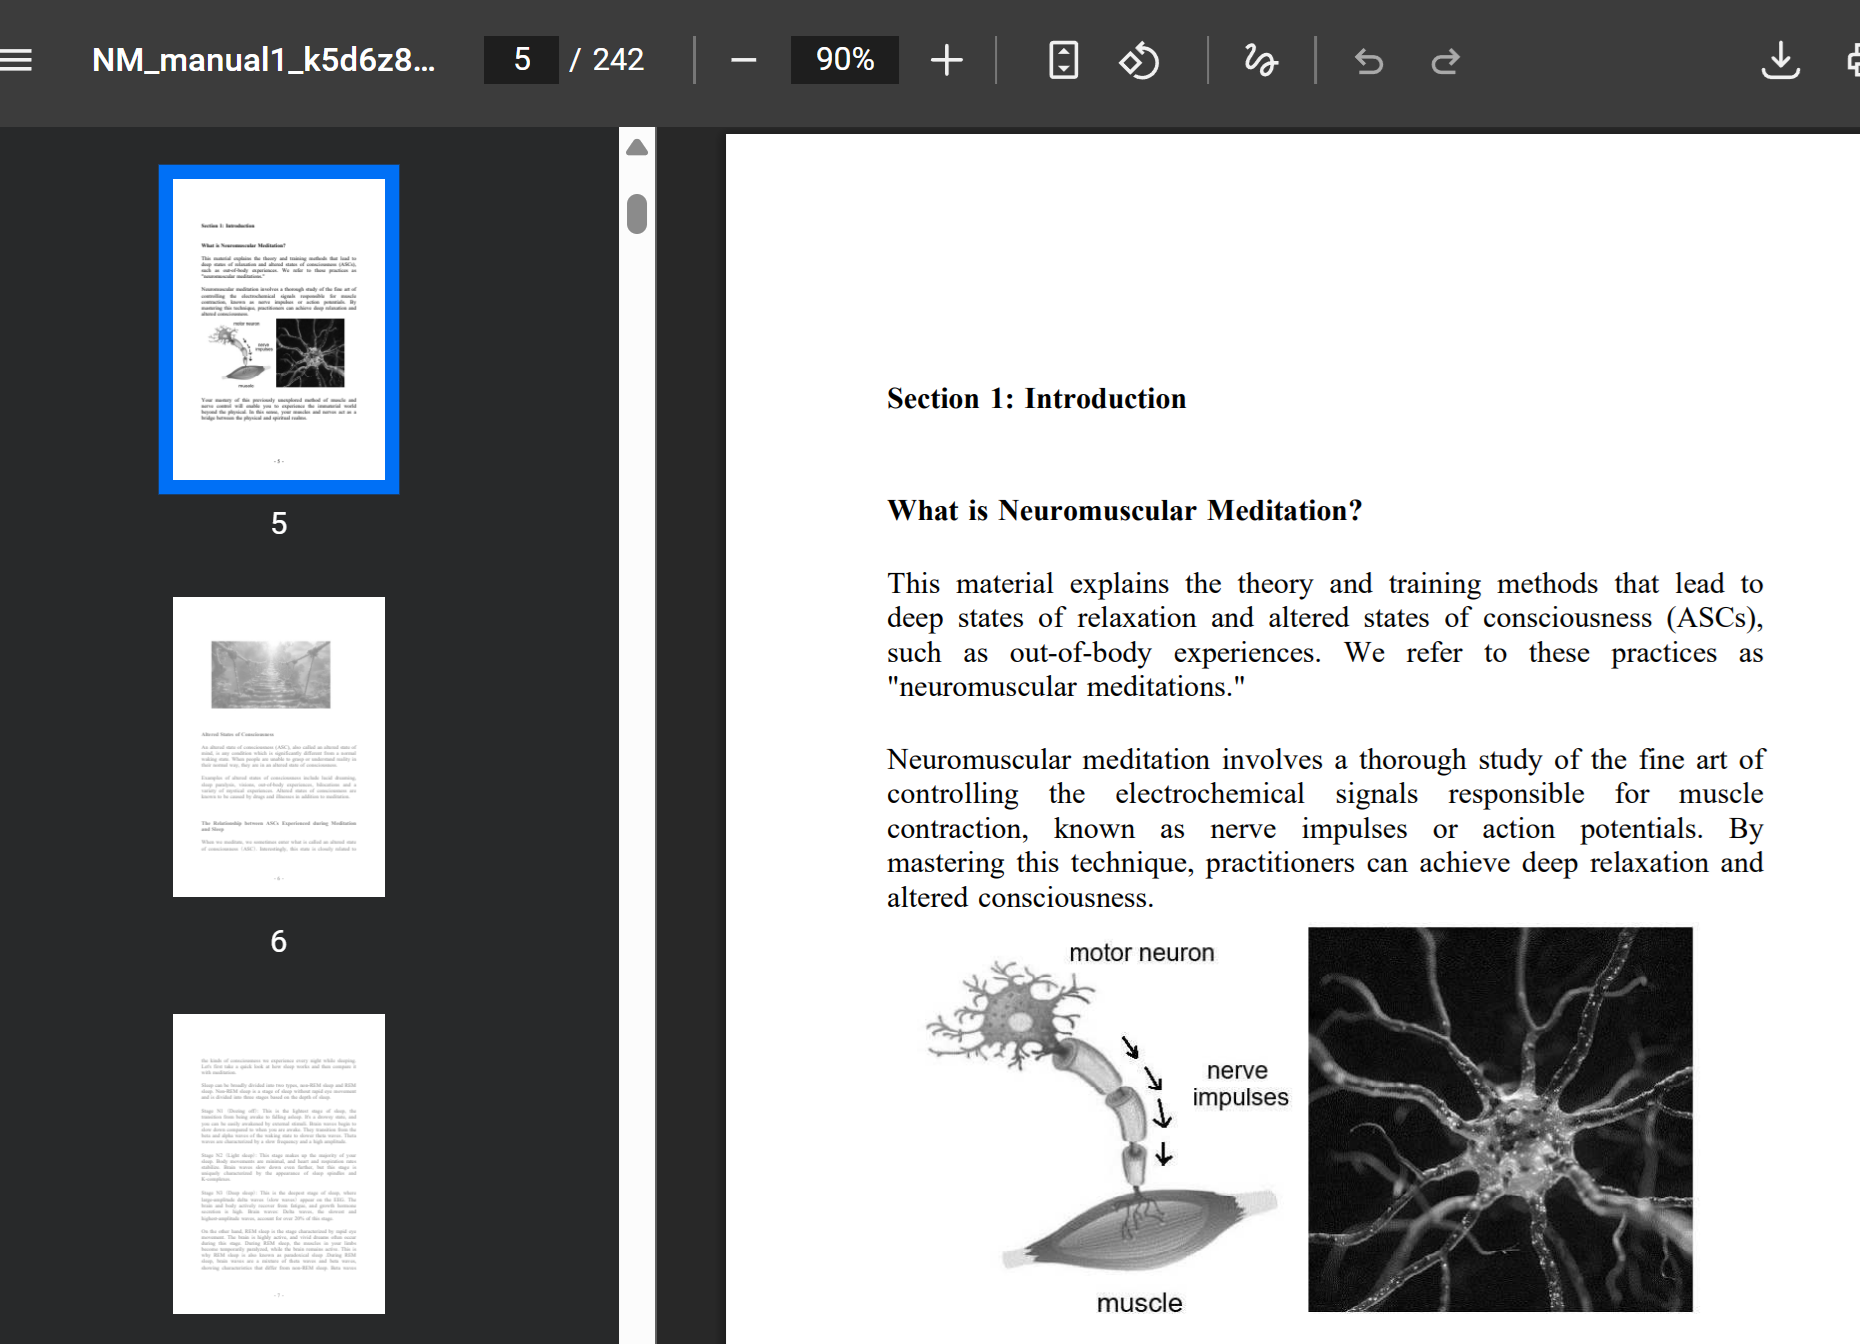Viewport: 1860px width, 1344px height.
Task: Click the zoom level field showing 90%
Action: (x=844, y=60)
